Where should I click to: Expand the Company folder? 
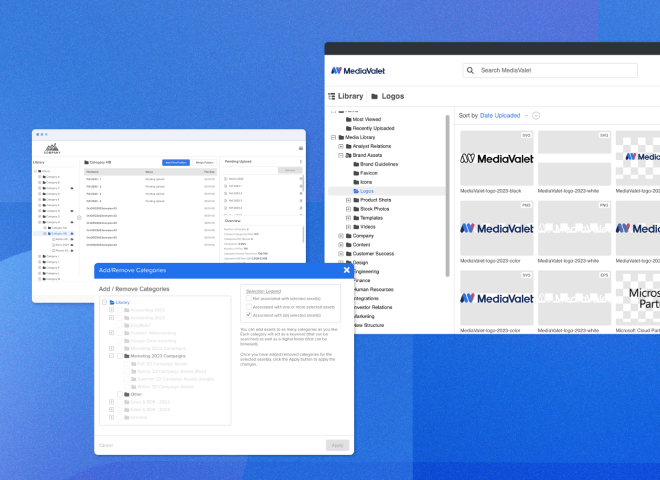click(x=341, y=236)
